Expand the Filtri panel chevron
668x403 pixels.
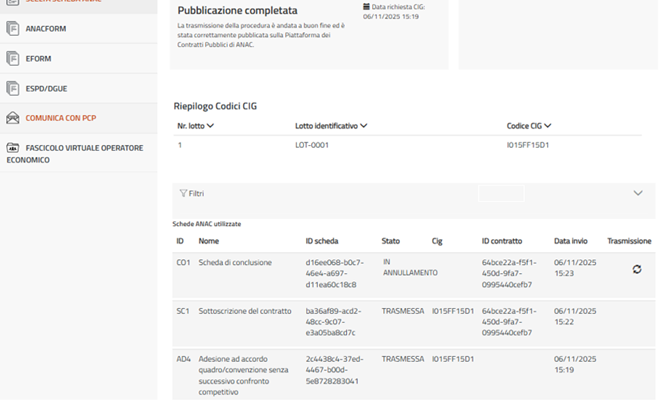click(x=638, y=193)
